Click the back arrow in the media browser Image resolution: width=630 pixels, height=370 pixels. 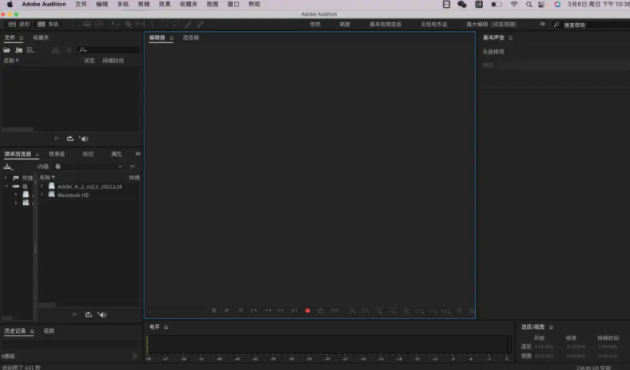point(132,166)
